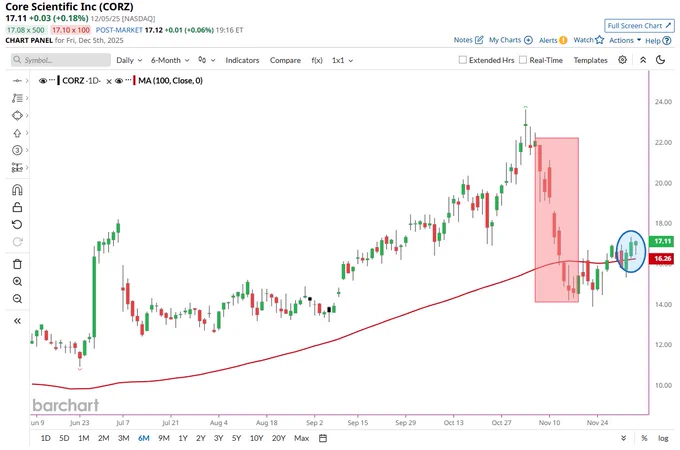The width and height of the screenshot is (680, 450).
Task: Open the Fibonacci tools icon
Action: point(17,98)
